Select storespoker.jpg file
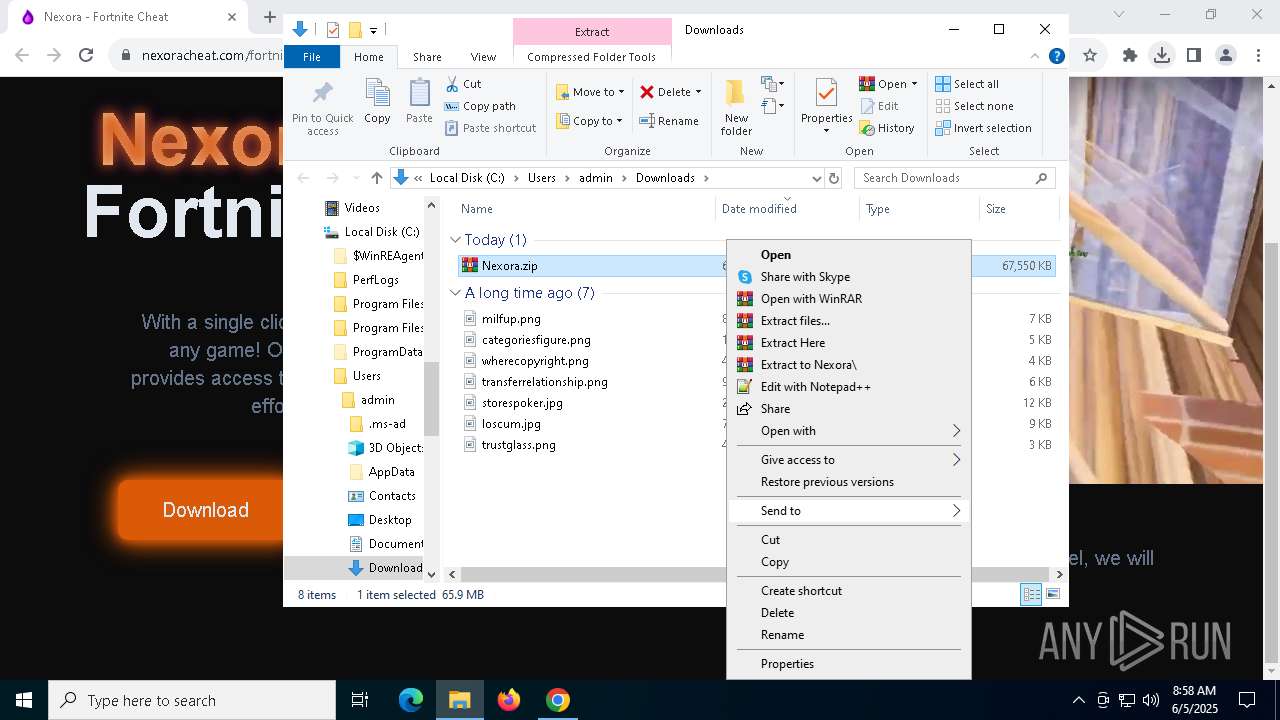 coord(522,403)
